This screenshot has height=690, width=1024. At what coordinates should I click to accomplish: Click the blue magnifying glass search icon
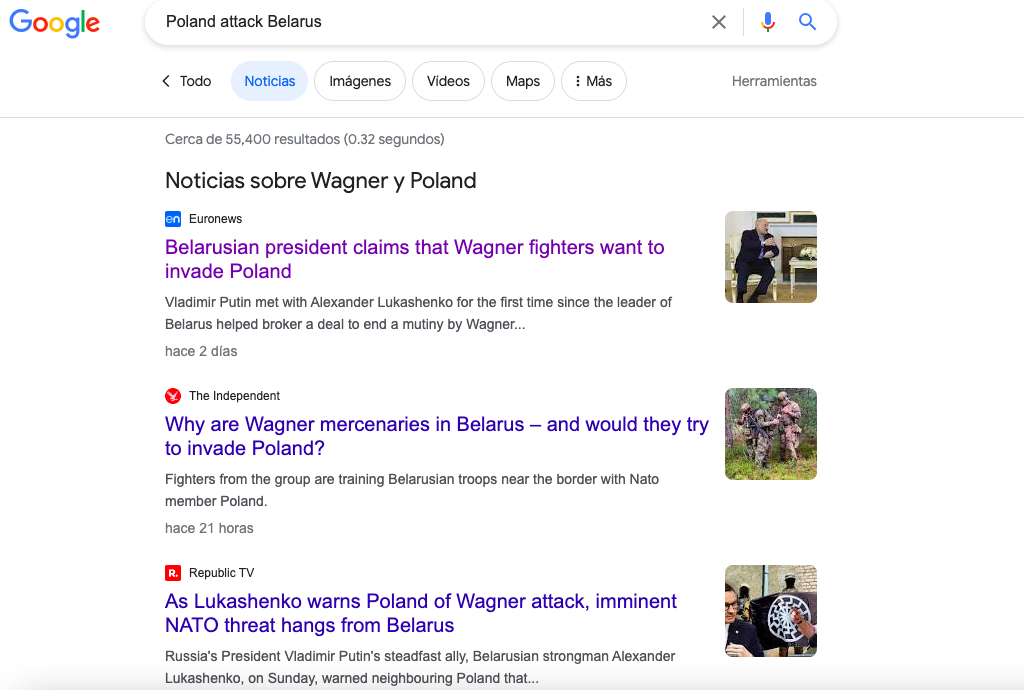808,22
